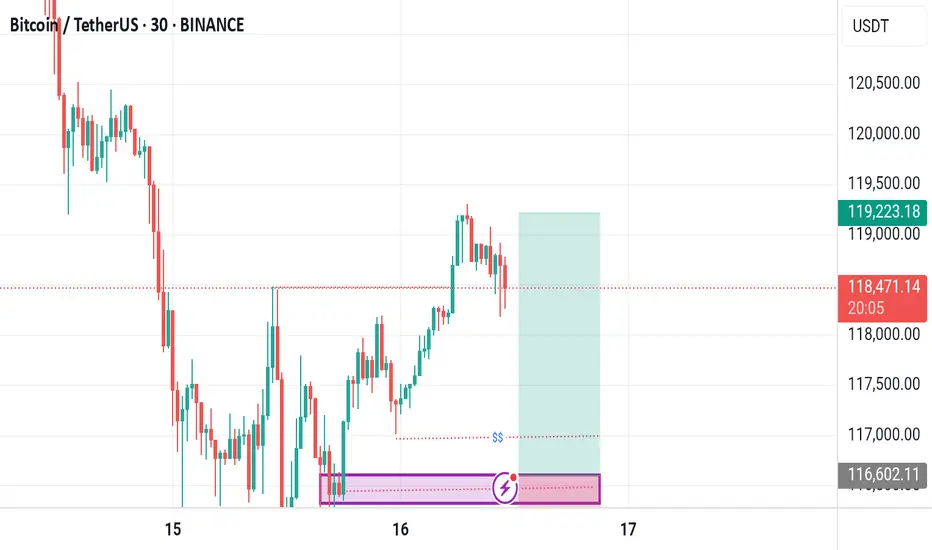
Task: Click the red stop-loss zone of position
Action: click(x=559, y=489)
